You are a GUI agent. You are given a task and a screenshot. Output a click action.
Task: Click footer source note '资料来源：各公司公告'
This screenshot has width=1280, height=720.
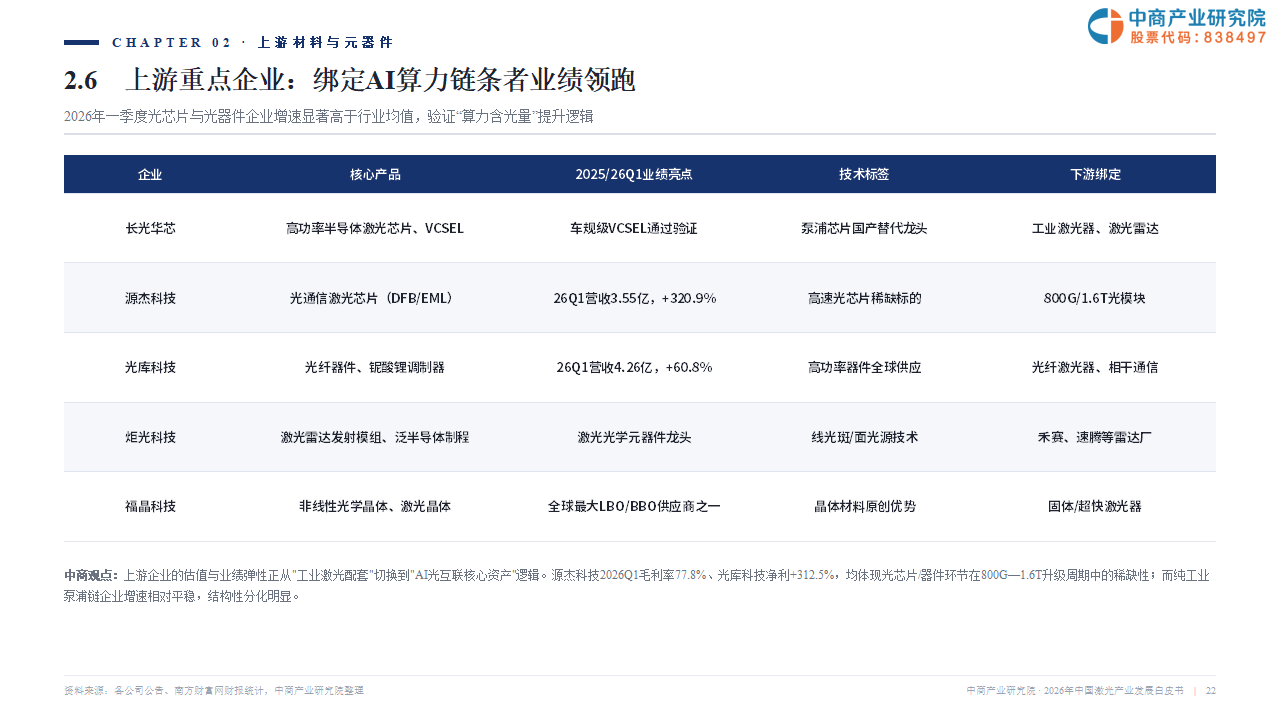116,690
